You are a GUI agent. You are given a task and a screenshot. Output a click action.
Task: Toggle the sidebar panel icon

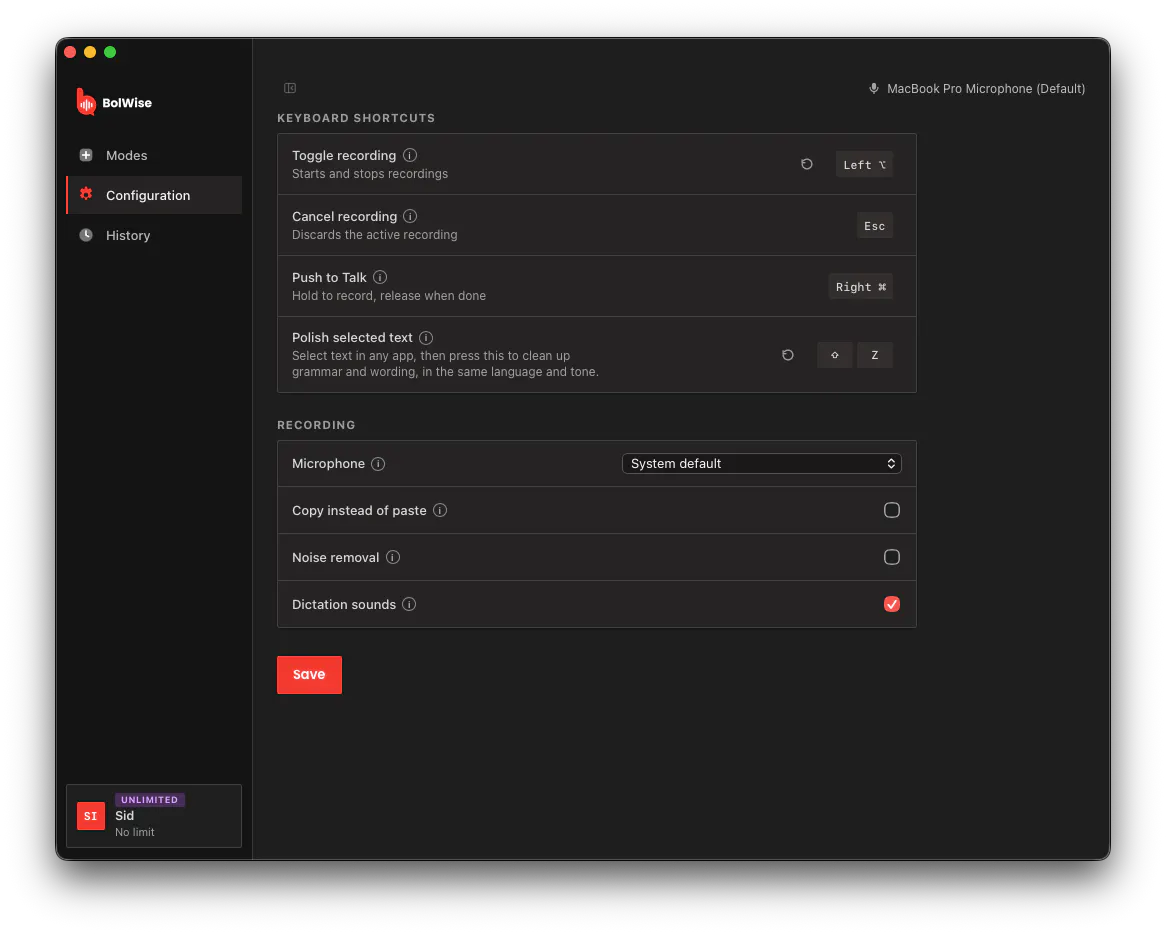pos(290,88)
